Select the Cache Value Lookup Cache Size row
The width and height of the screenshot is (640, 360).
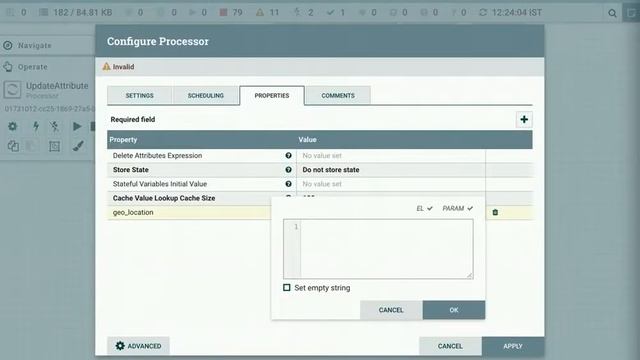(190, 198)
